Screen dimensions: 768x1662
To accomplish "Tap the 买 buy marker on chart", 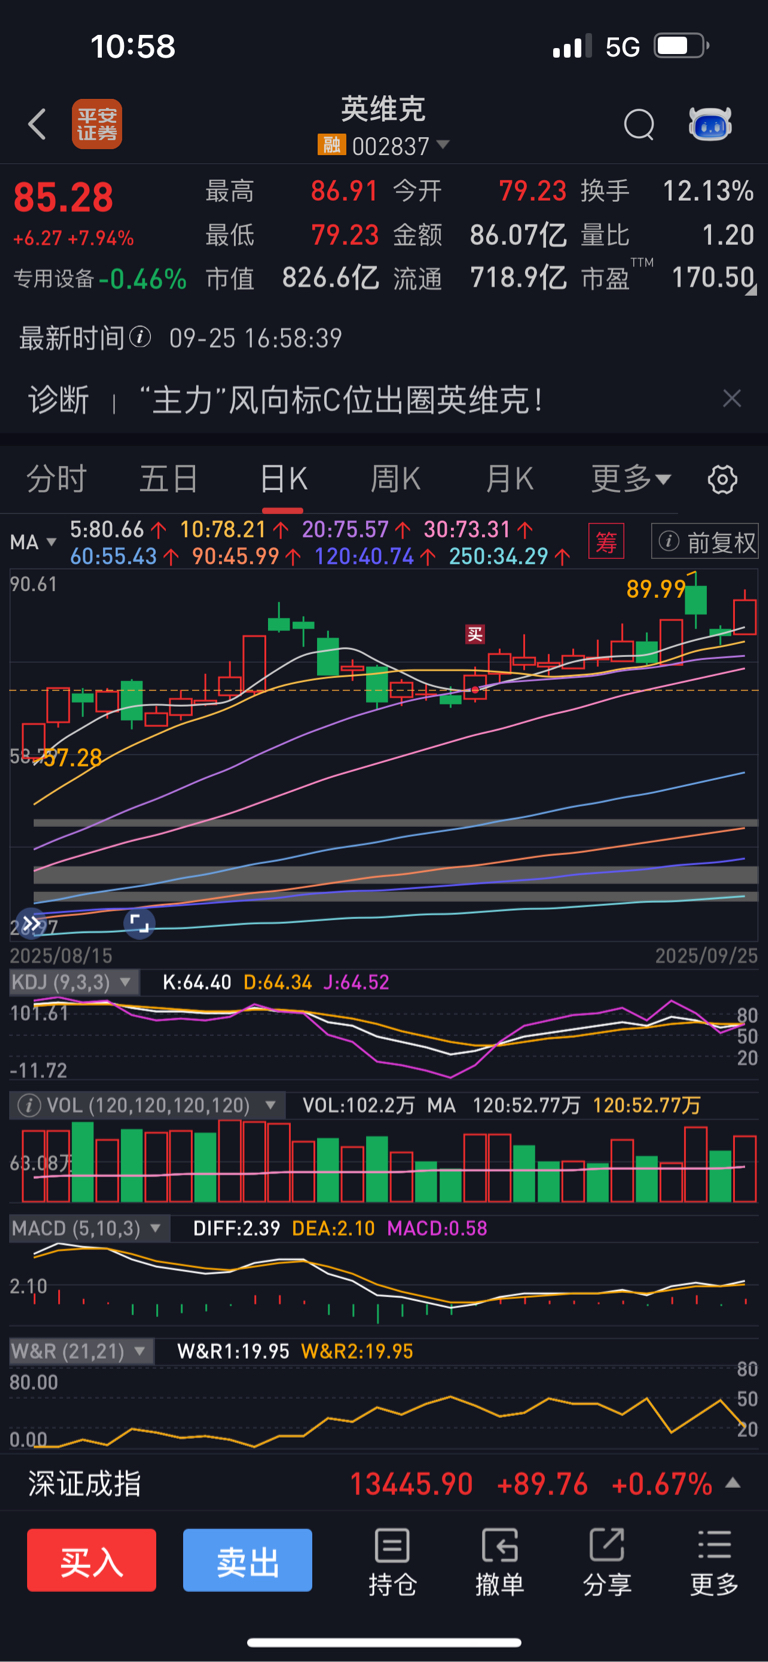I will click(475, 634).
